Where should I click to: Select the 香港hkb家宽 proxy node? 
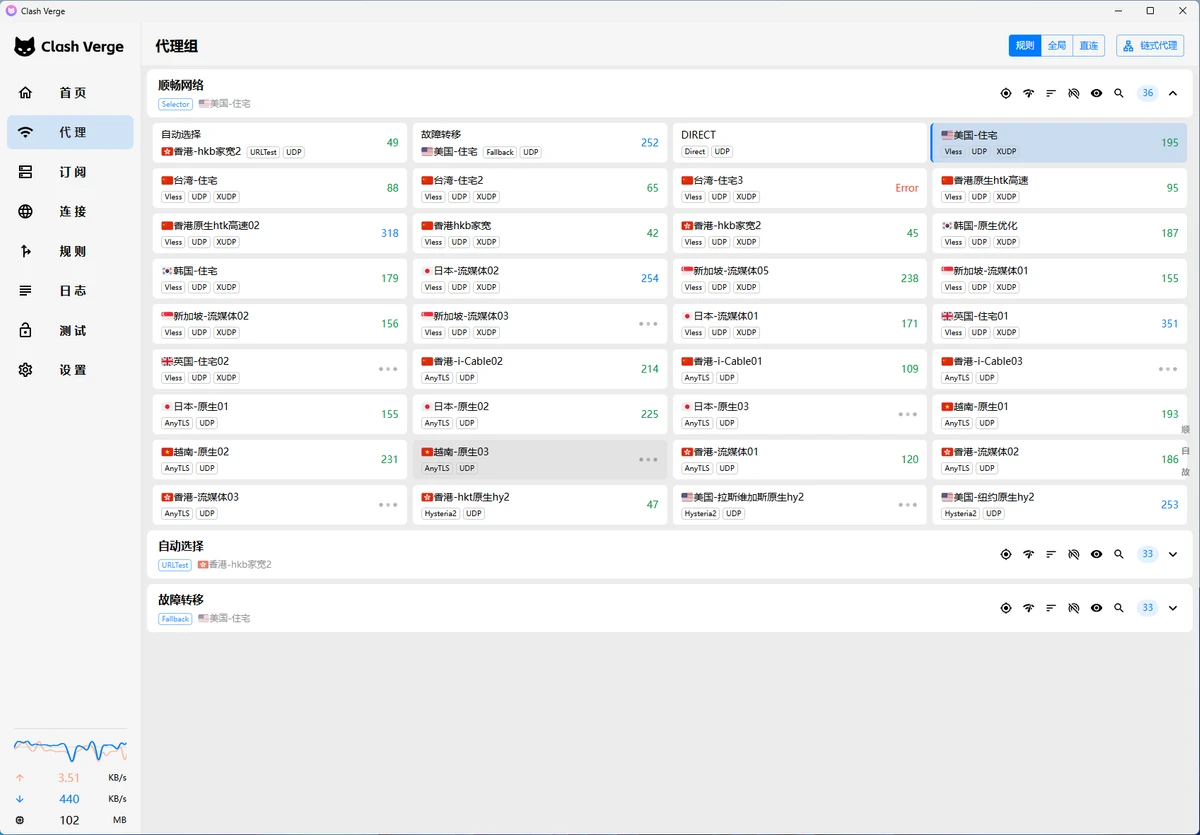click(x=540, y=233)
